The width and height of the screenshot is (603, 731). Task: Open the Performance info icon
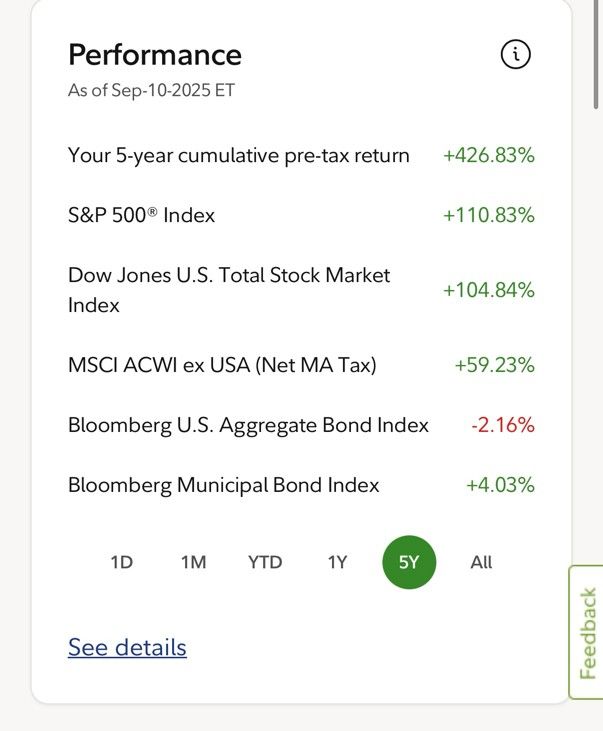pyautogui.click(x=515, y=55)
